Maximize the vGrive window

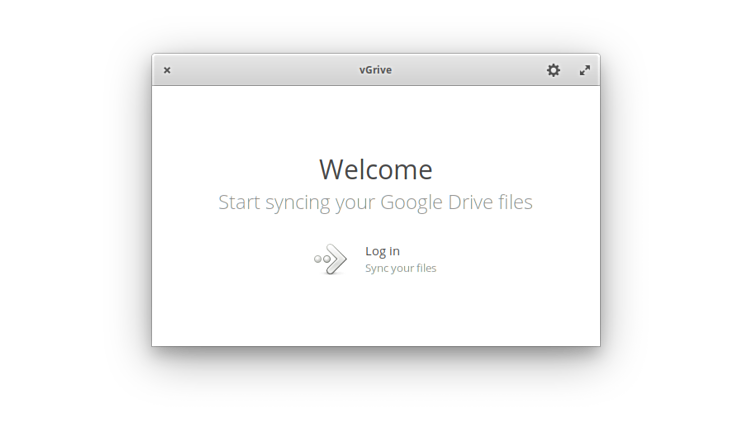click(585, 70)
